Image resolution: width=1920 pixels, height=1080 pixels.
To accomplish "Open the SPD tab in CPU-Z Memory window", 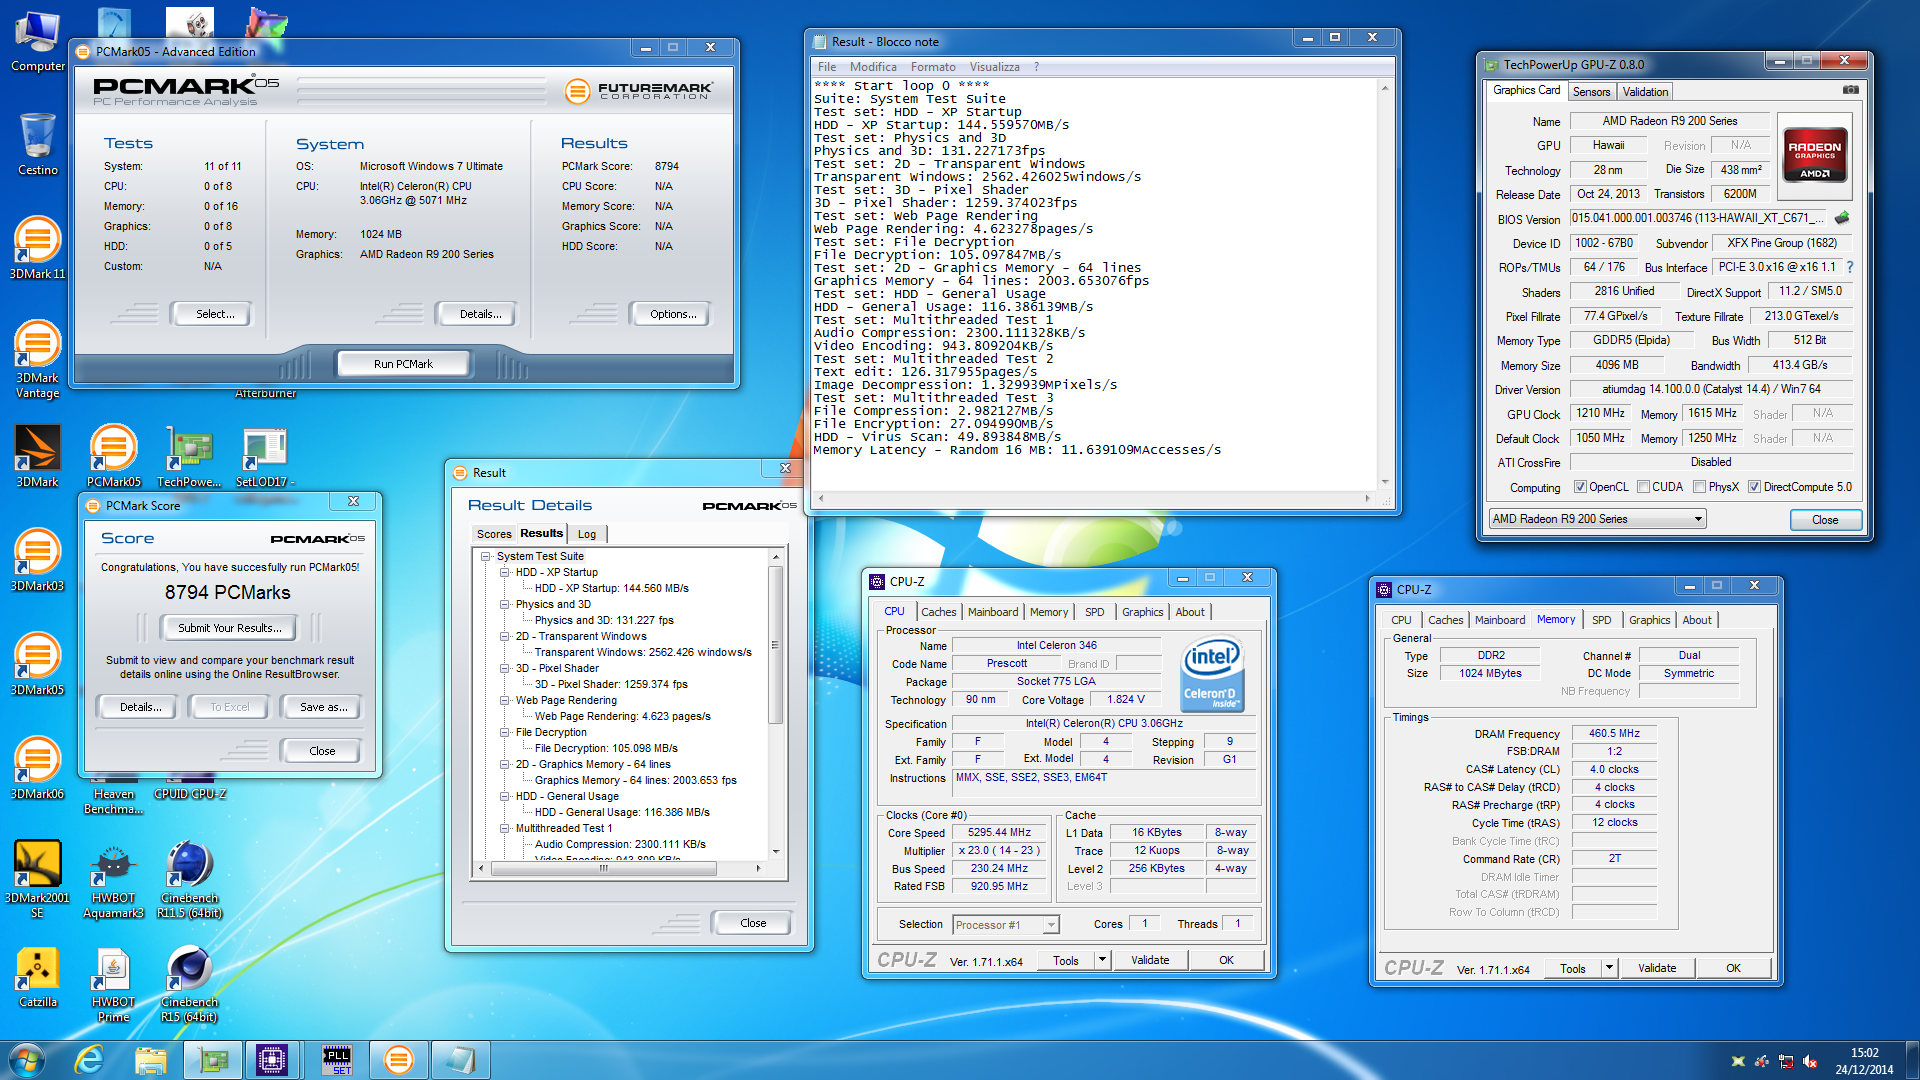I will coord(1602,620).
